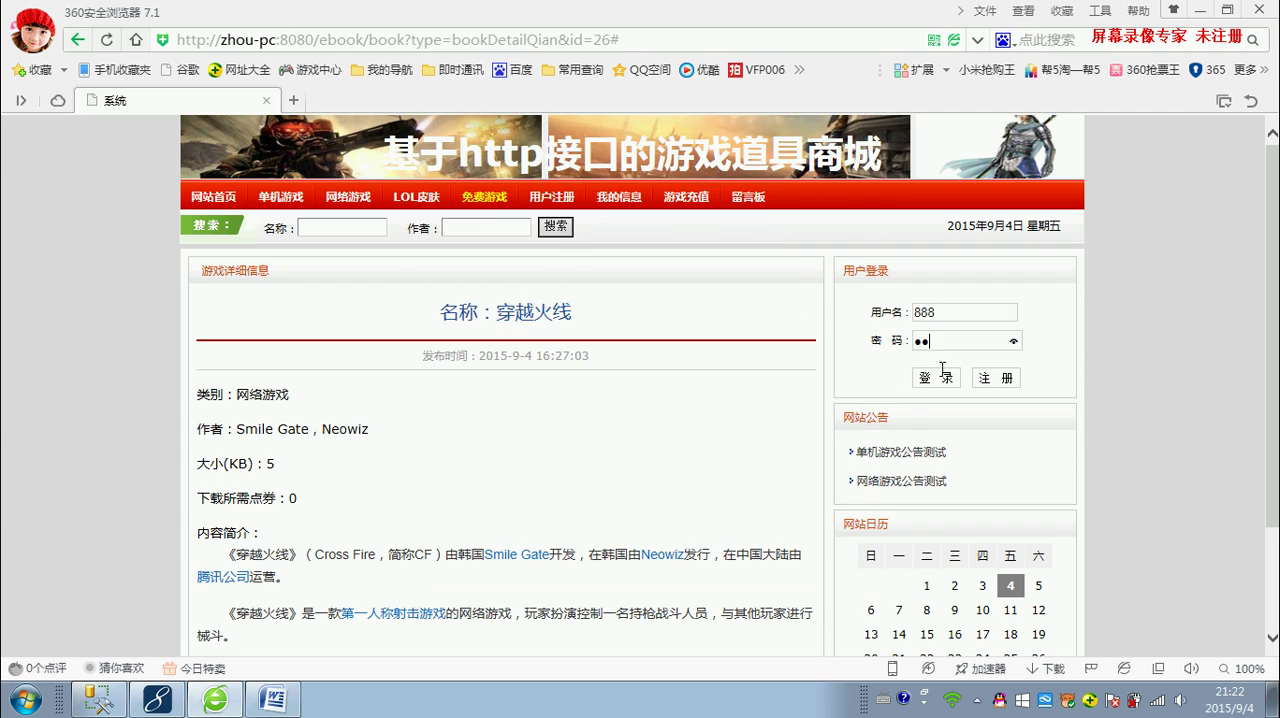Show password with the eye icon

1013,341
